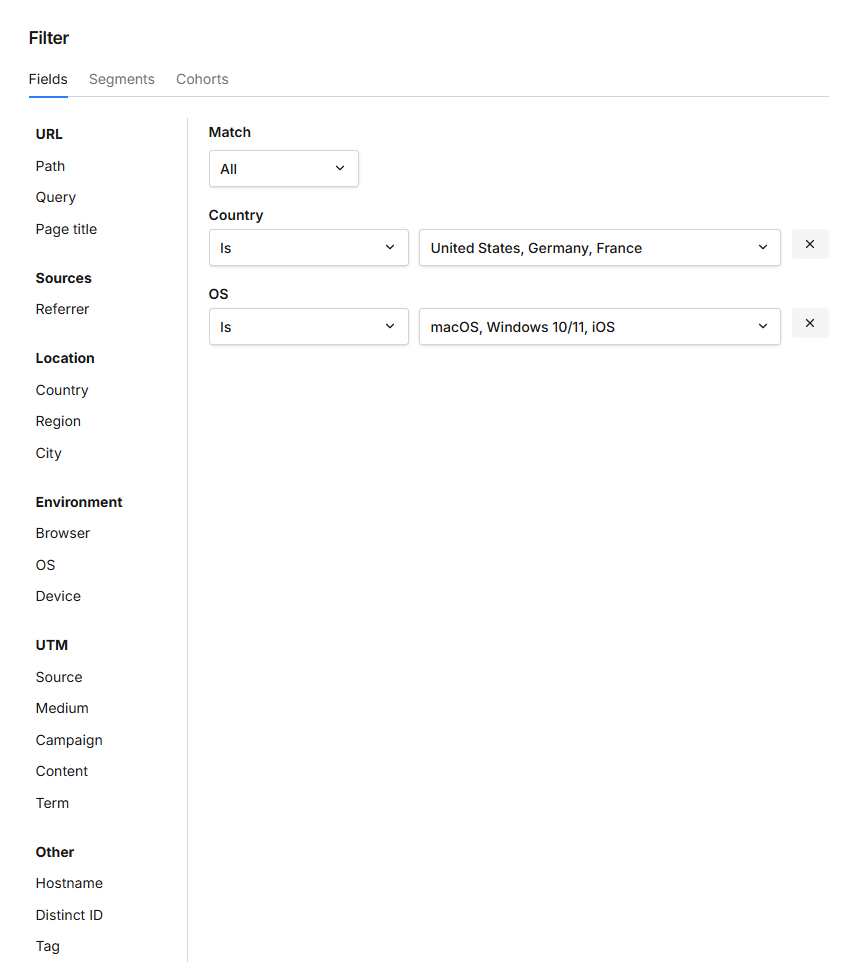Select the Referrer field
The height and width of the screenshot is (972, 852).
62,309
